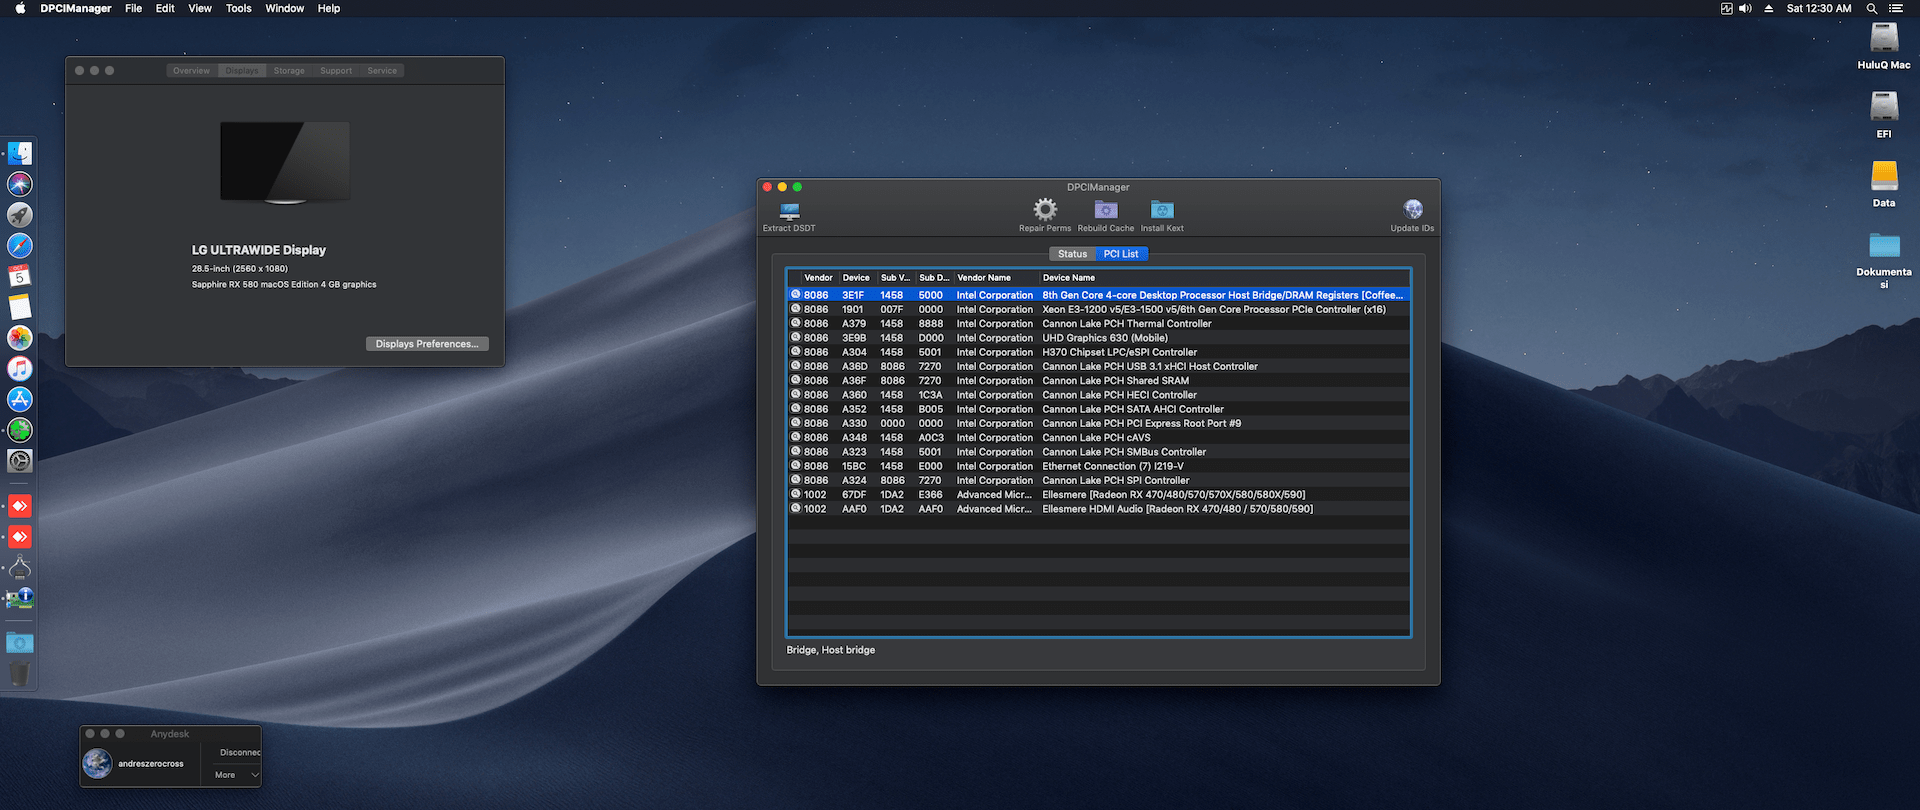Select the UHD Graphics 630 (Mobile) row
Image resolution: width=1920 pixels, height=810 pixels.
(x=1098, y=338)
